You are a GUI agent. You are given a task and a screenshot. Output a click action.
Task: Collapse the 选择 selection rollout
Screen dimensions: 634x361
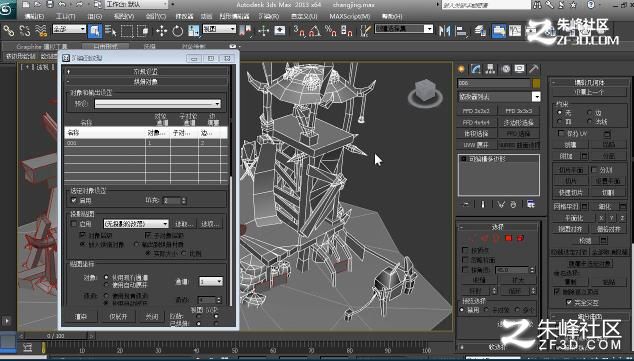tap(498, 227)
